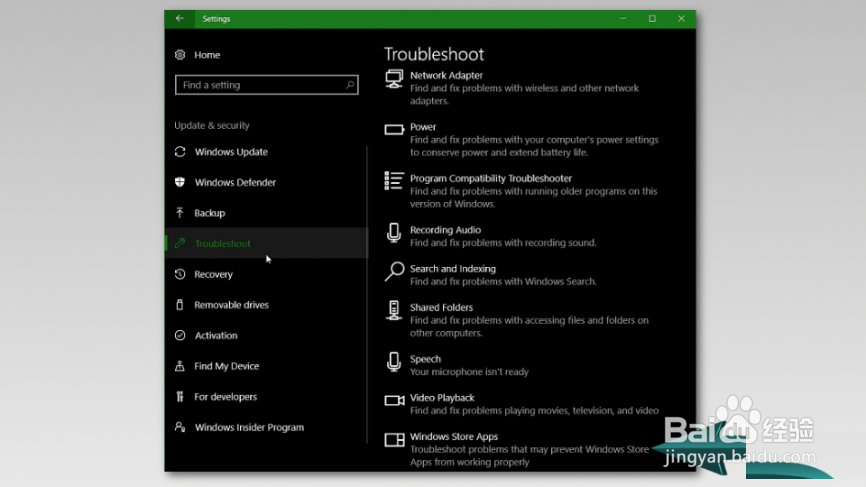Image resolution: width=866 pixels, height=487 pixels.
Task: Click the For developers tools icon
Action: tap(180, 396)
